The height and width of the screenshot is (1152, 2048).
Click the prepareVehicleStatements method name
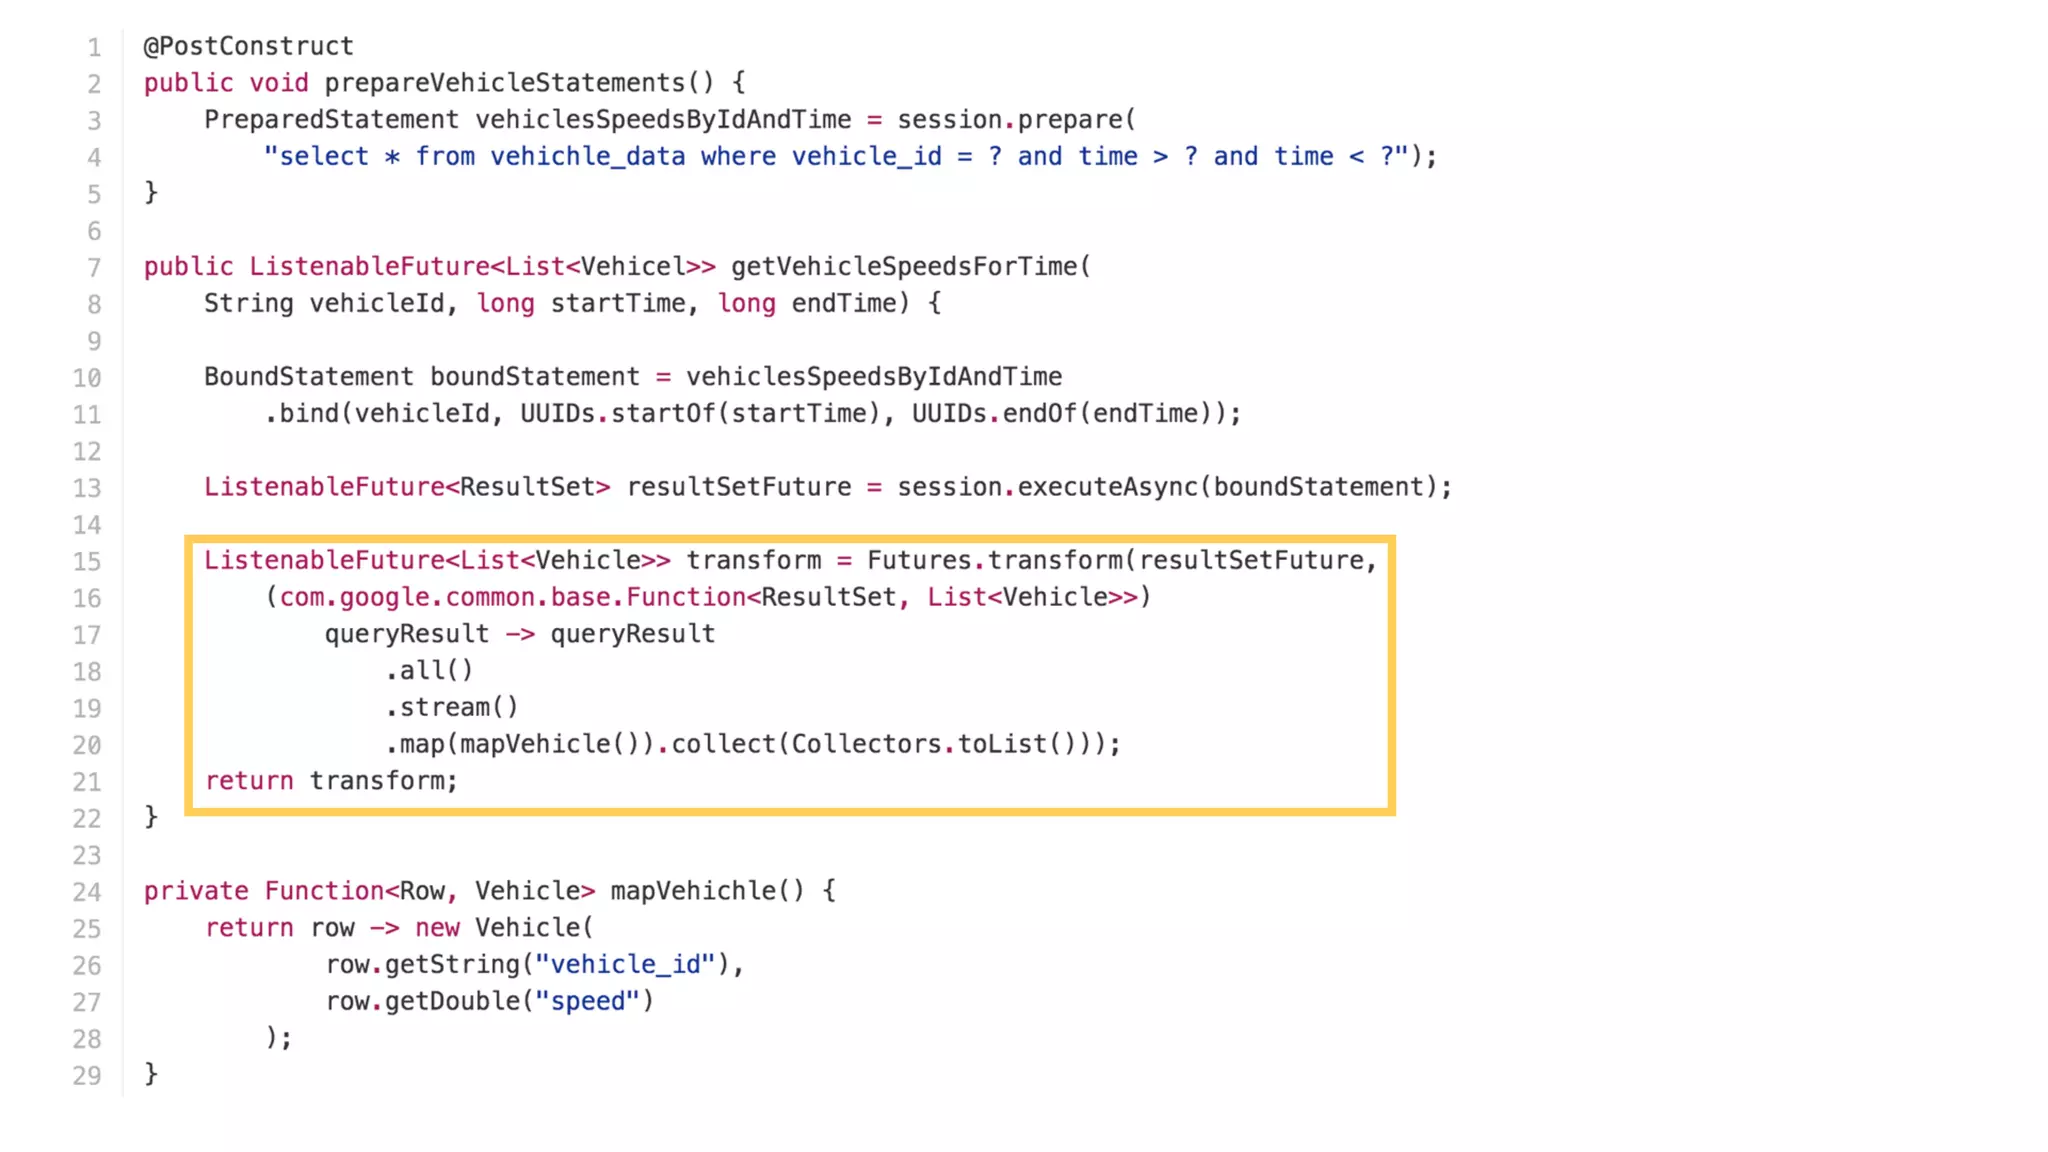click(x=504, y=83)
